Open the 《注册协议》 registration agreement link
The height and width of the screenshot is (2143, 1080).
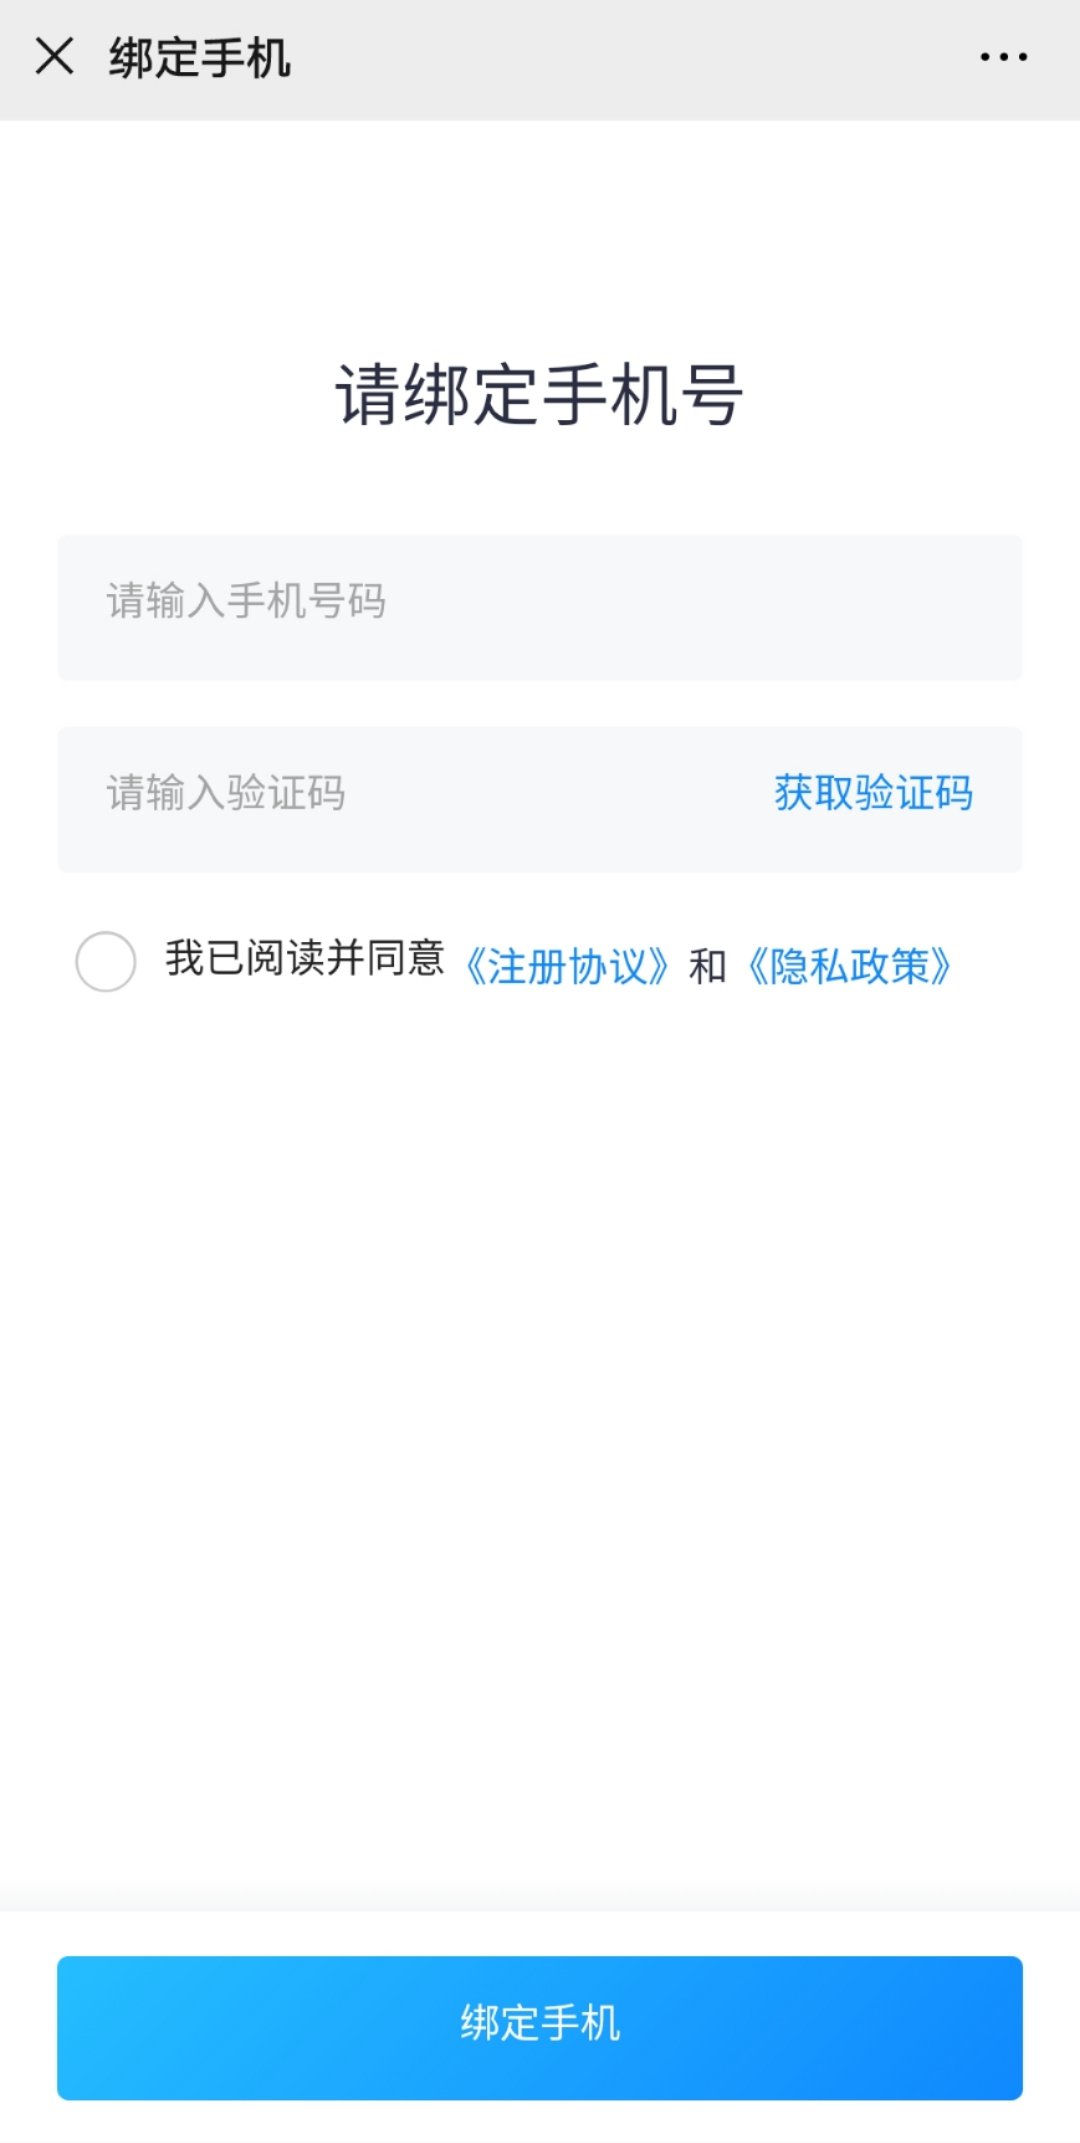point(567,966)
